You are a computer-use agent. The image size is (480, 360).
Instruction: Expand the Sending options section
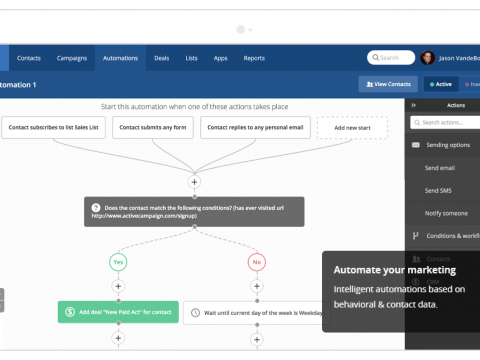click(443, 145)
